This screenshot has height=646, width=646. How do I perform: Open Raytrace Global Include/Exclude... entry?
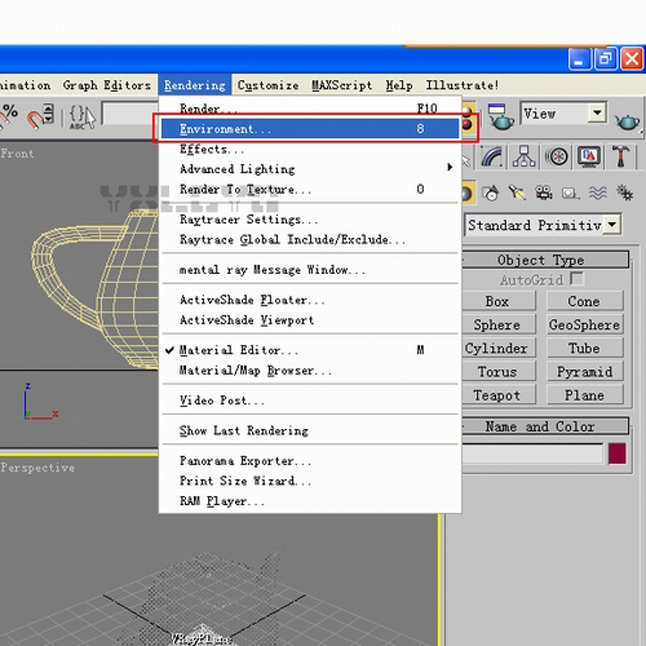(x=310, y=240)
